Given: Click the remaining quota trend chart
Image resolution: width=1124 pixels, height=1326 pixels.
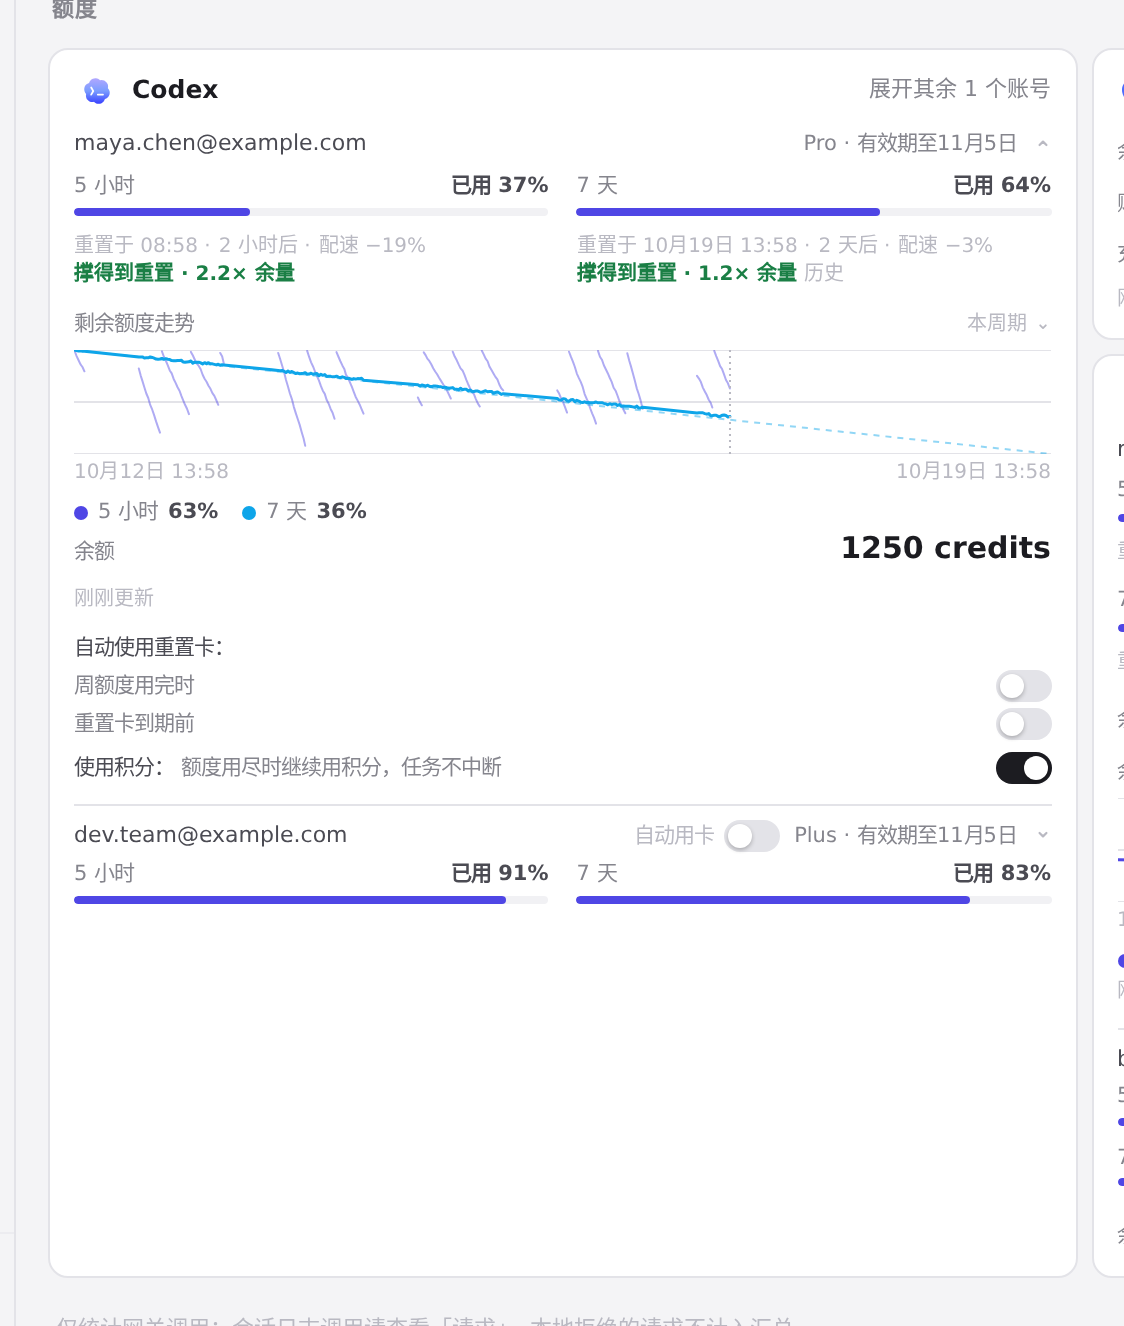Looking at the screenshot, I should click(562, 402).
